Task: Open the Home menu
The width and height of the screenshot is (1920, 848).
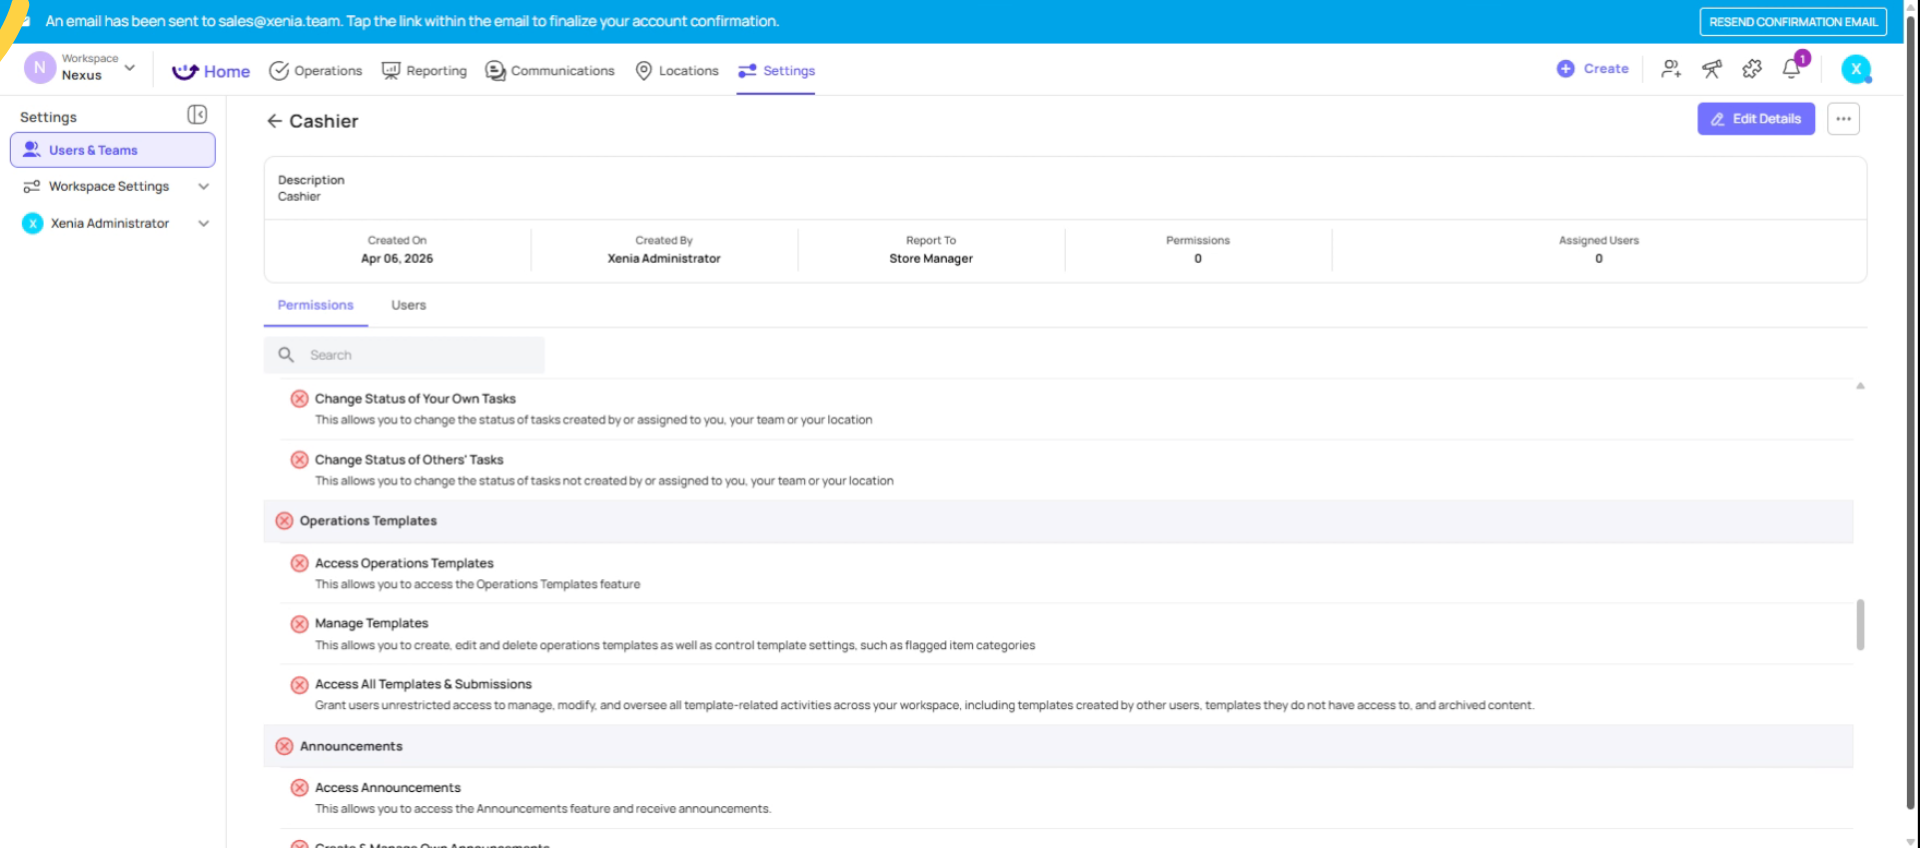Action: click(211, 71)
